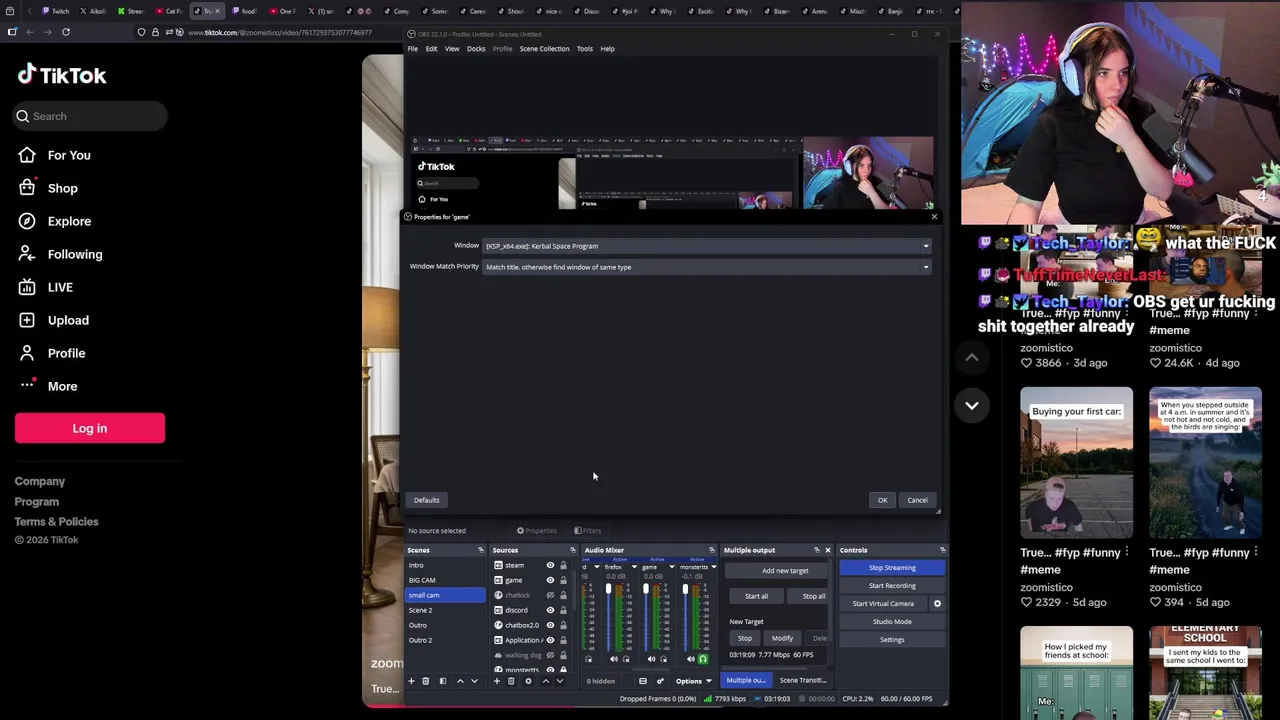The width and height of the screenshot is (1280, 720).
Task: Open scene filters icon in Scenes toolbar
Action: click(x=442, y=681)
